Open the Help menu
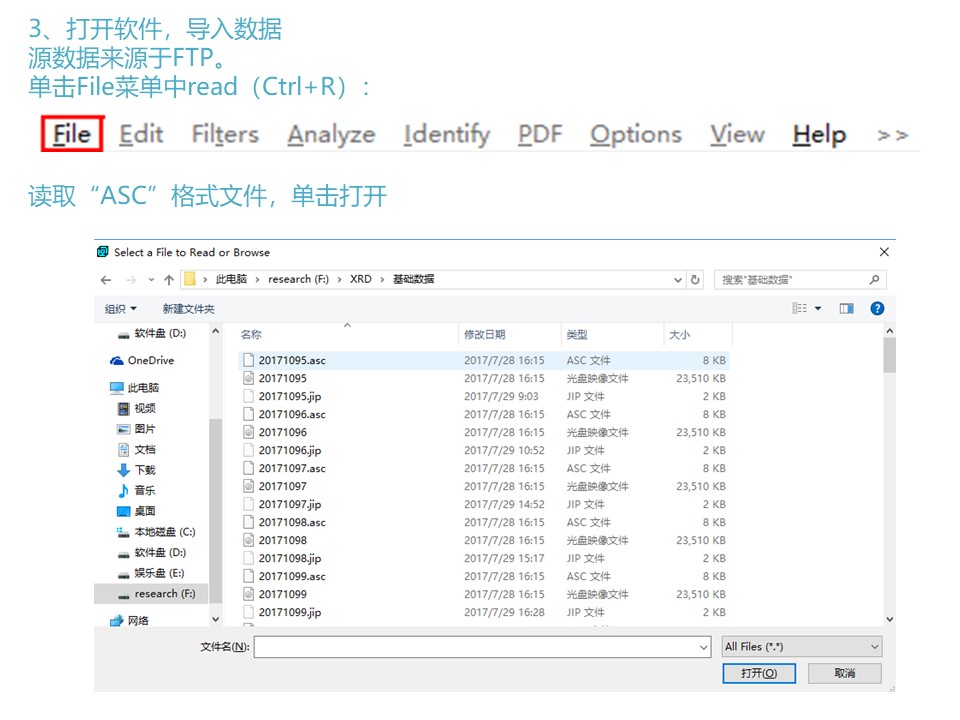 819,135
